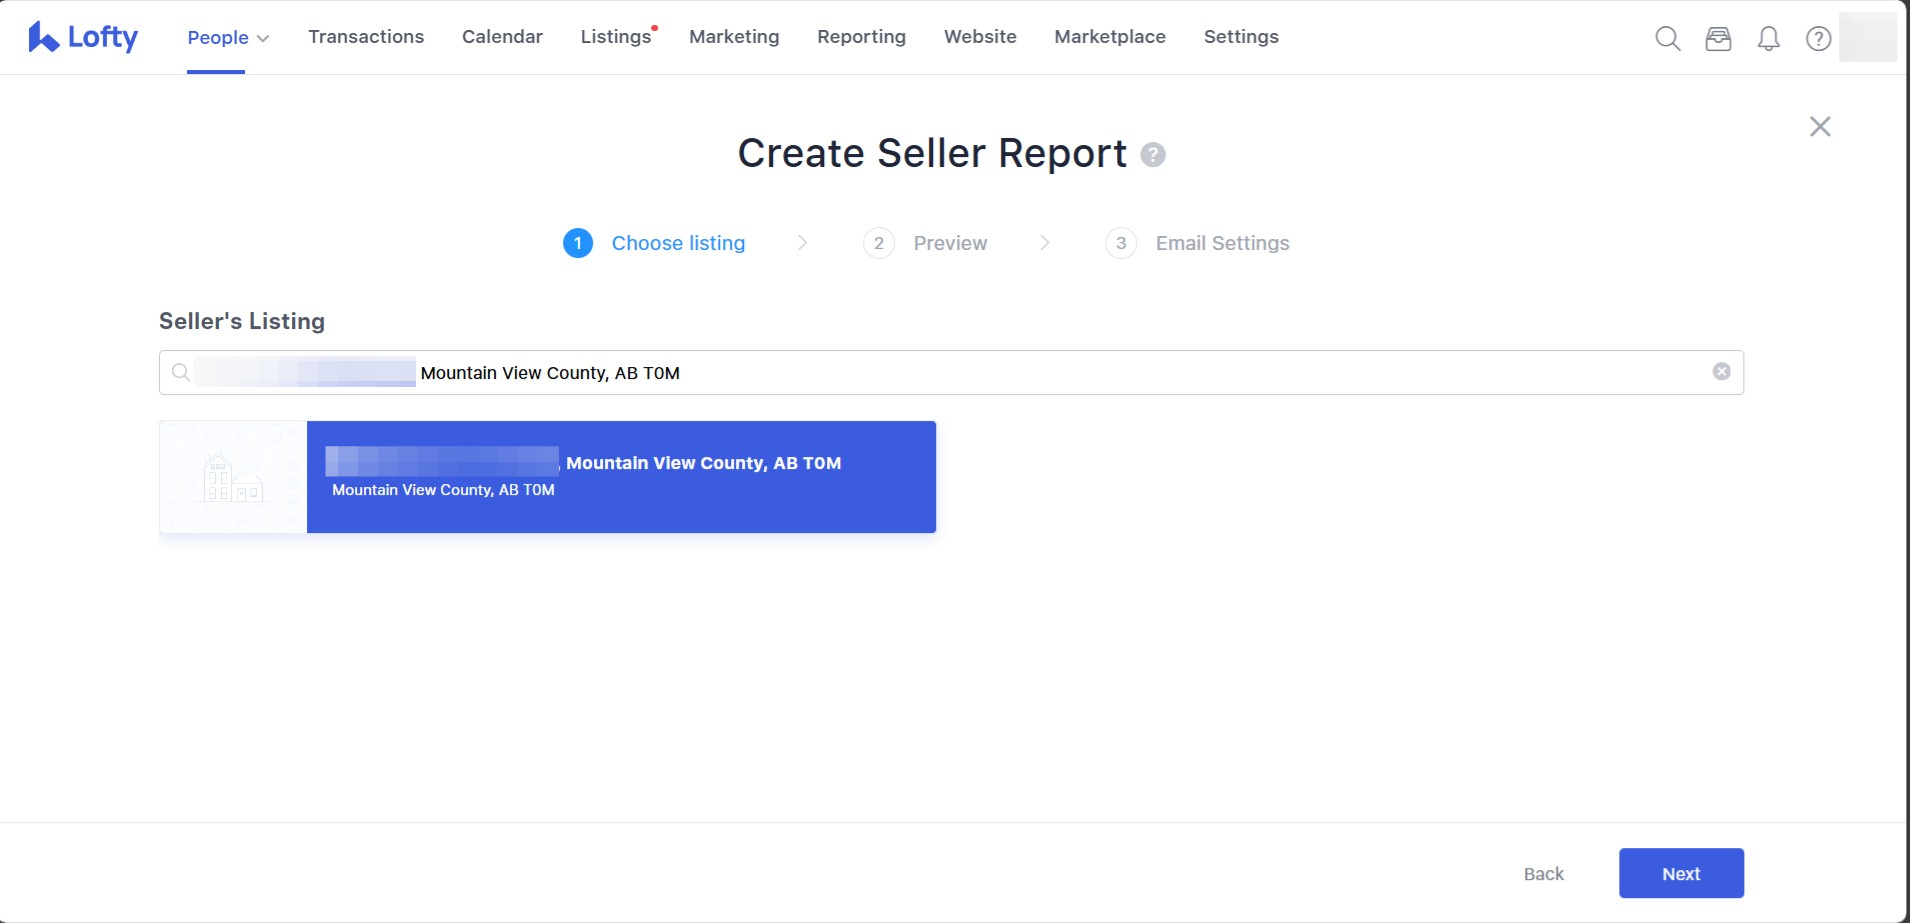Viewport: 1910px width, 923px height.
Task: Open the Marketing menu
Action: tap(734, 37)
